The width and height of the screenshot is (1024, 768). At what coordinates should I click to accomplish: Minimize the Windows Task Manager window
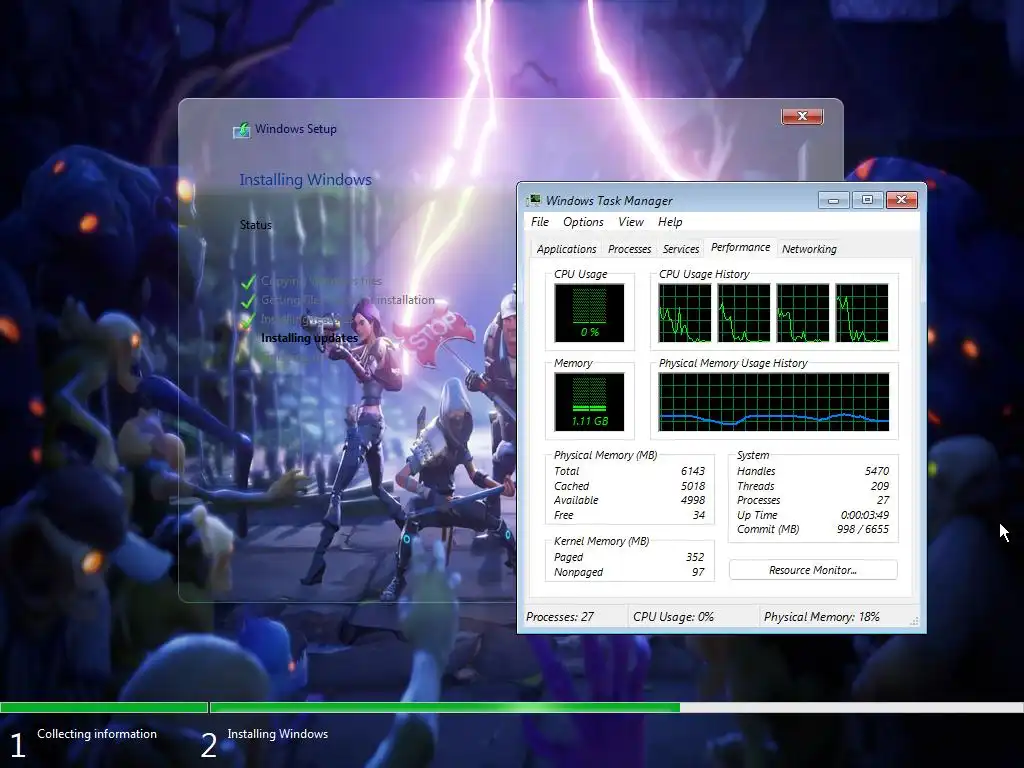click(x=834, y=200)
